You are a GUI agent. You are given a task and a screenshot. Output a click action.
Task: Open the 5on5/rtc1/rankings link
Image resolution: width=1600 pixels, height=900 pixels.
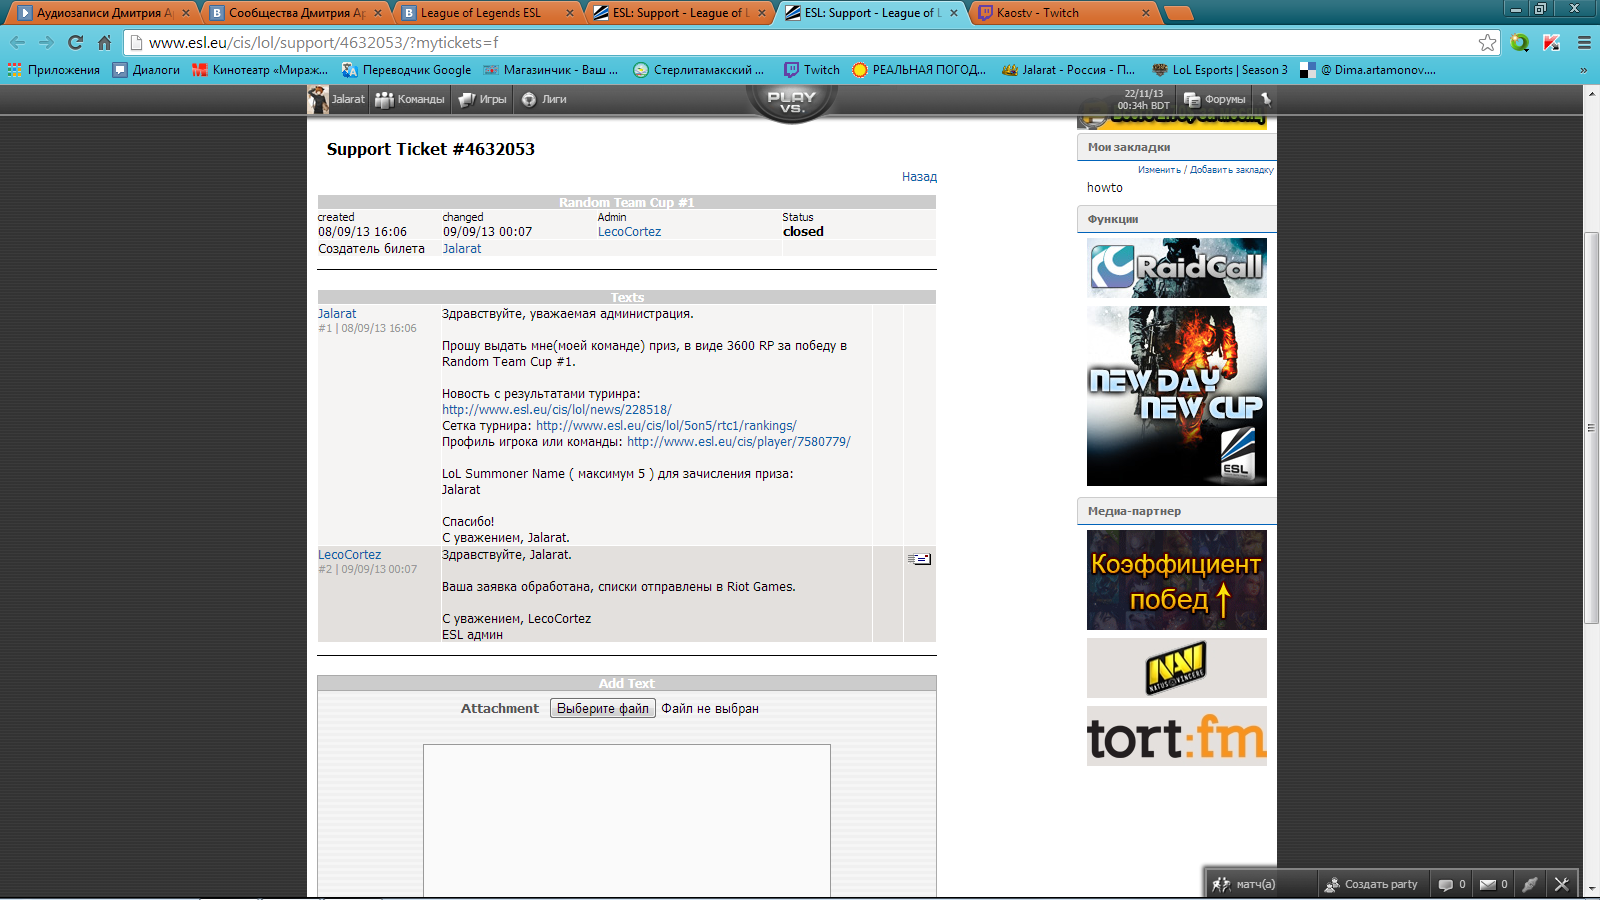[666, 426]
